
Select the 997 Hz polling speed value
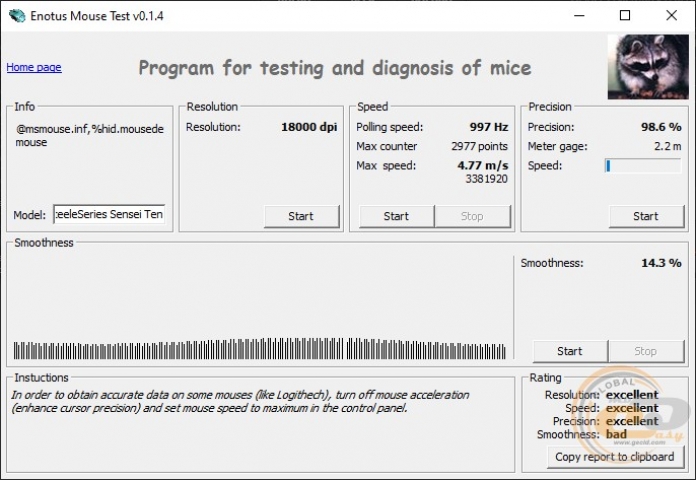coord(489,127)
